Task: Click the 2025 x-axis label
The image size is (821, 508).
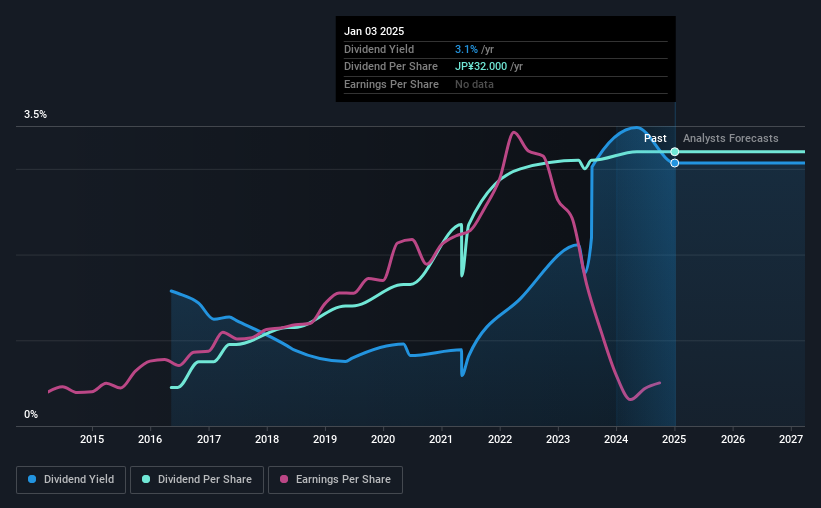Action: tap(674, 439)
